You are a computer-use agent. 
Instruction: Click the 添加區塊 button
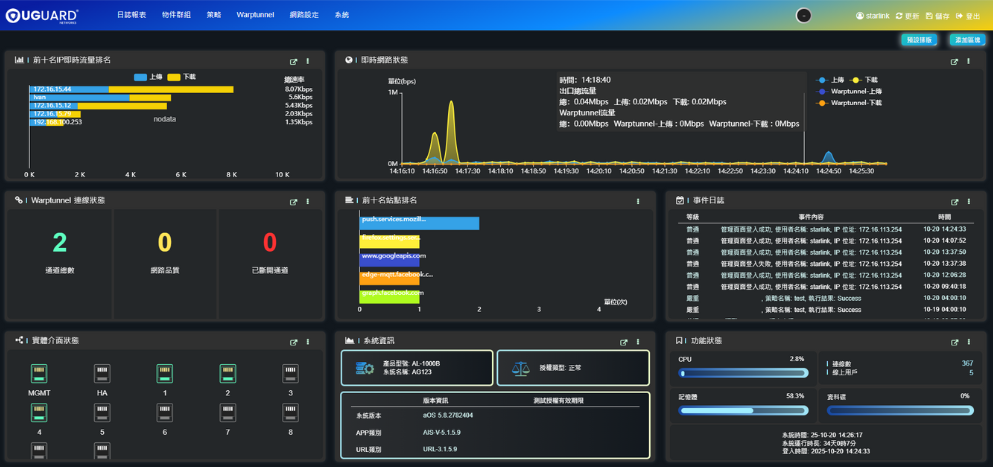tap(966, 40)
